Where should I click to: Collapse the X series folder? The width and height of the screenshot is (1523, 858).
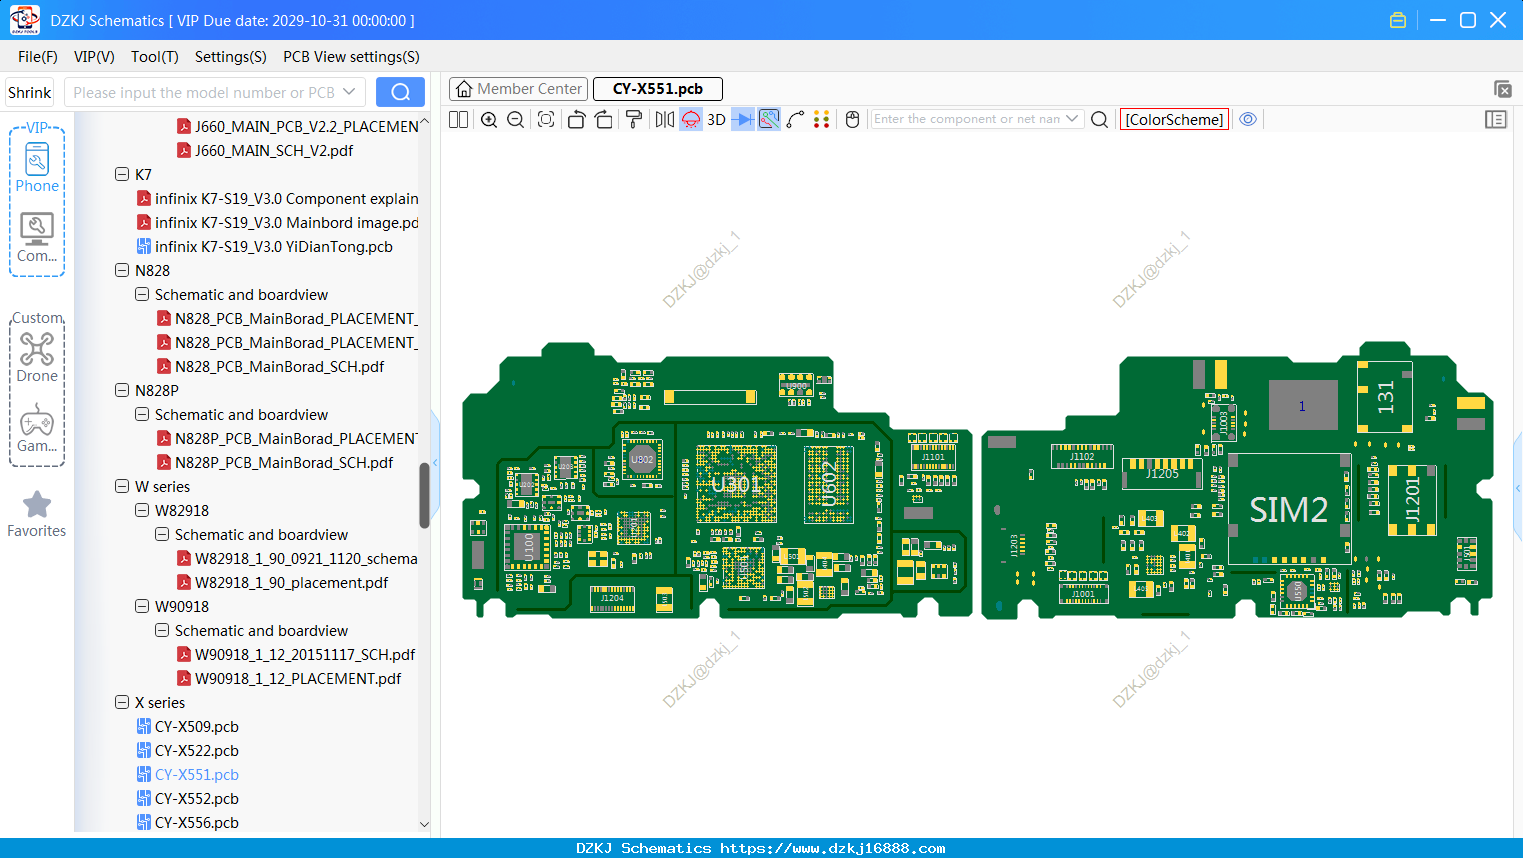click(x=122, y=702)
